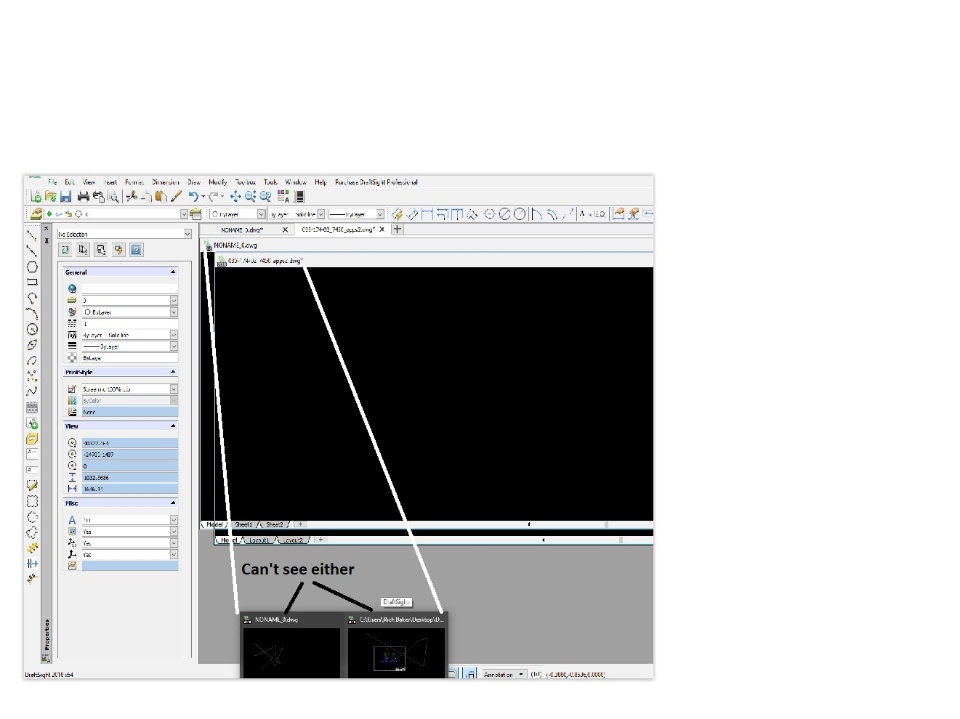Open the Window menu
The height and width of the screenshot is (719, 960).
296,182
